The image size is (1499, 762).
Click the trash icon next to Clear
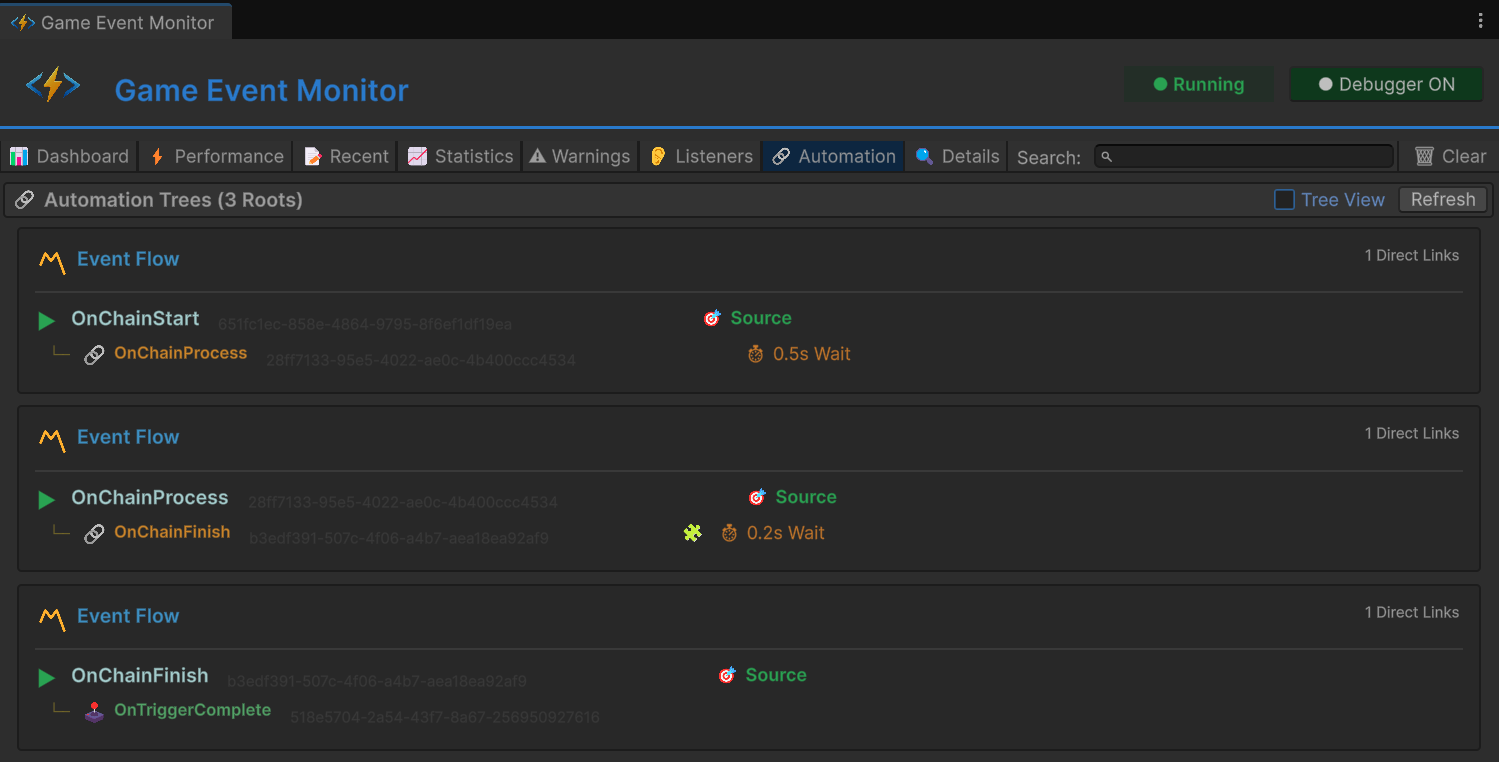click(1424, 155)
